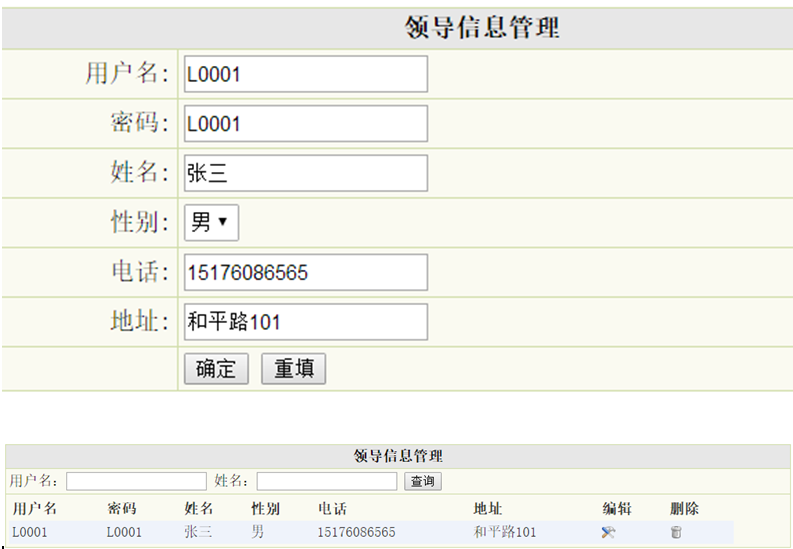793x549 pixels.
Task: Click the 密码: form label
Action: (x=140, y=122)
